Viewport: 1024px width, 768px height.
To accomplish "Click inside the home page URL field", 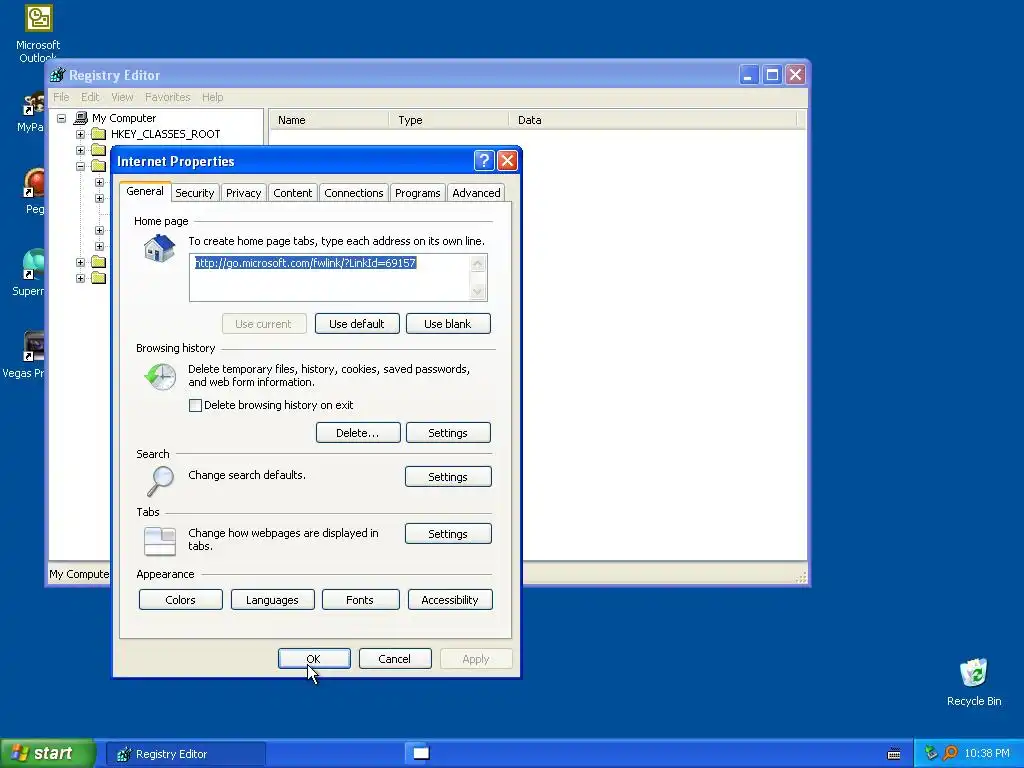I will tap(329, 278).
